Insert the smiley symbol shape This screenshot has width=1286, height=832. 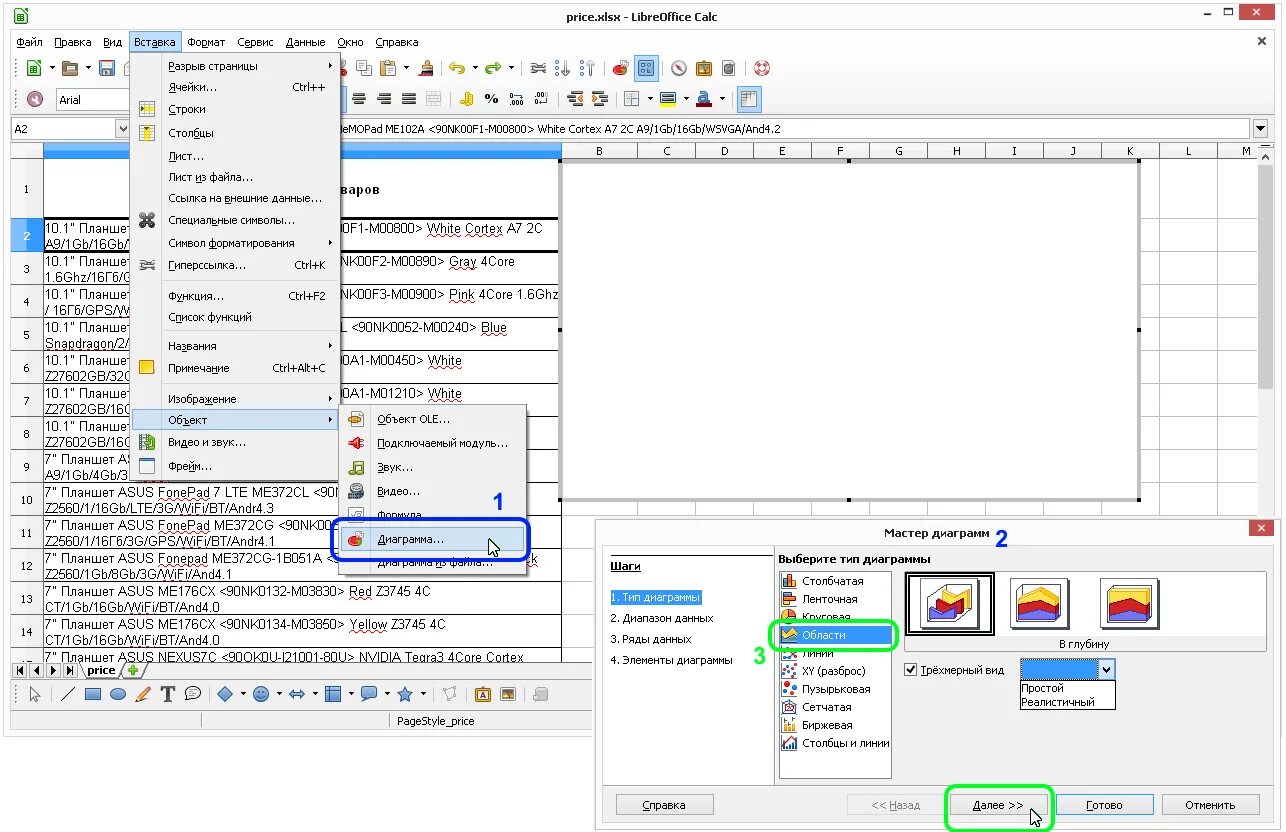pos(261,694)
